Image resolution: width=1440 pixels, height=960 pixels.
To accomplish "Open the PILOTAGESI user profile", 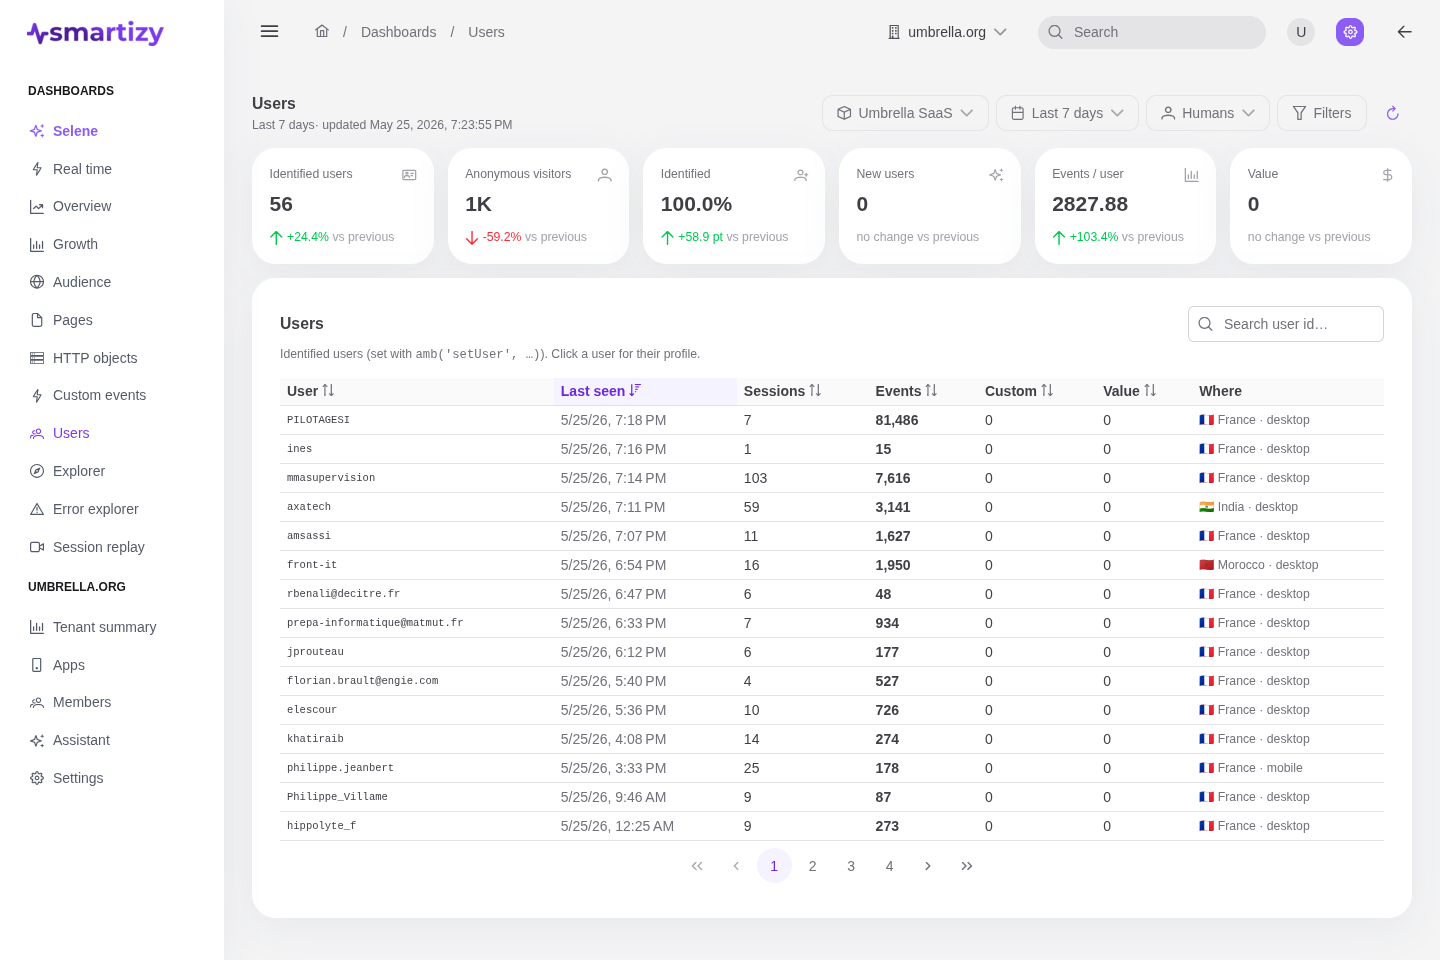I will (x=832, y=420).
